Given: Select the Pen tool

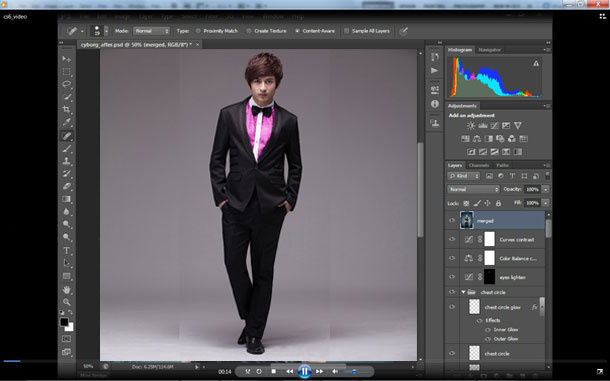Looking at the screenshot, I should 67,237.
